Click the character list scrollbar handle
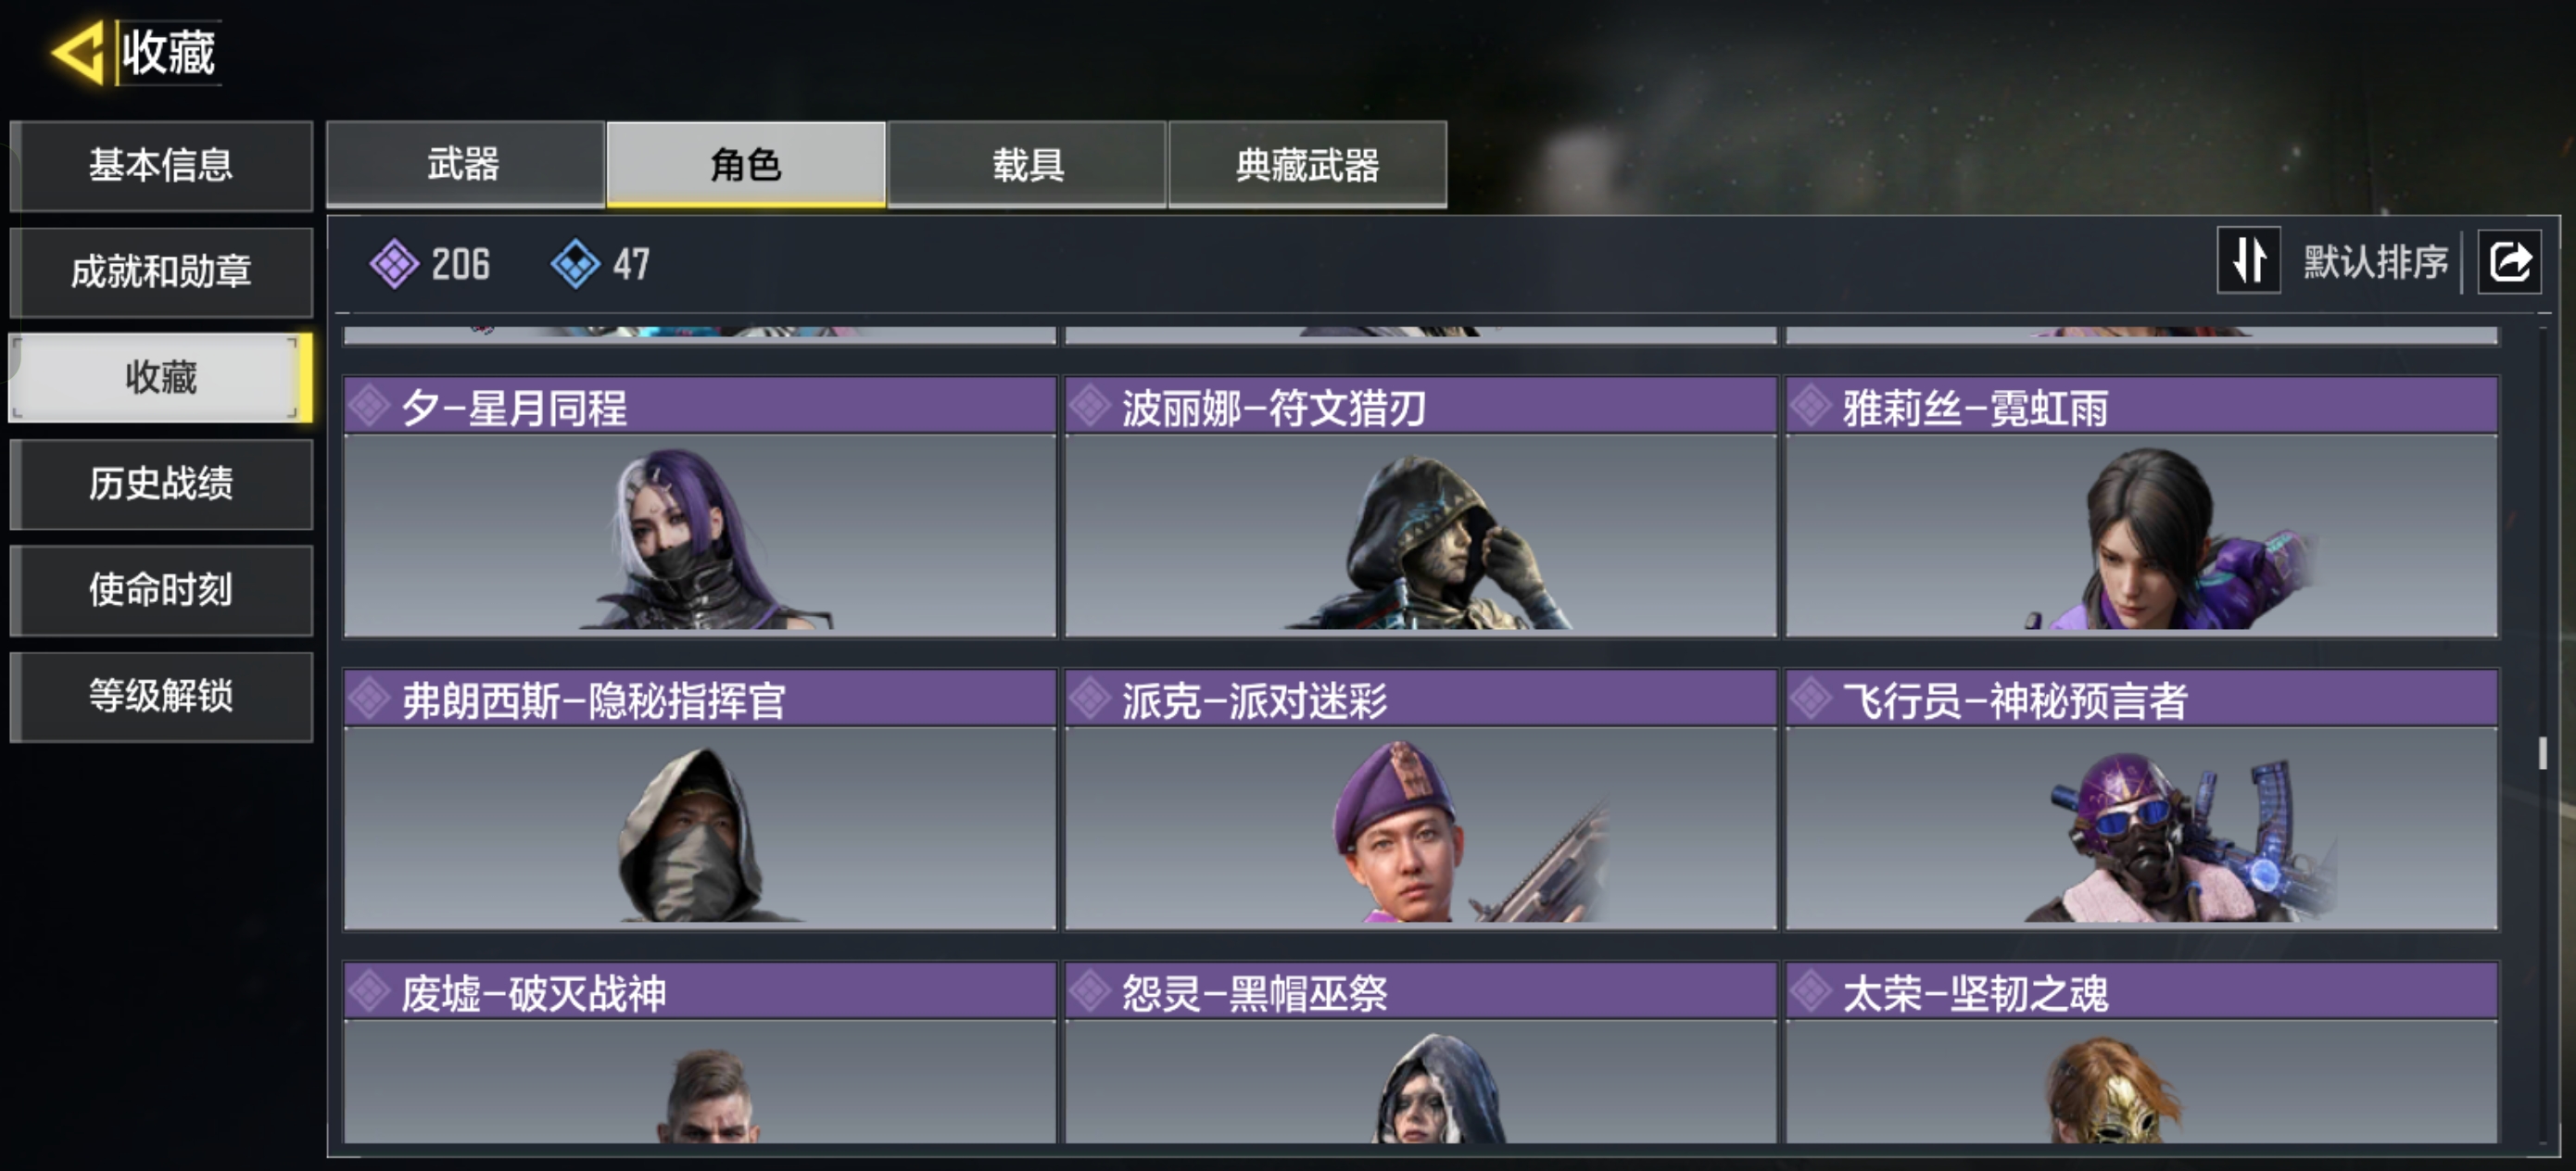Image resolution: width=2576 pixels, height=1171 pixels. [x=2543, y=752]
